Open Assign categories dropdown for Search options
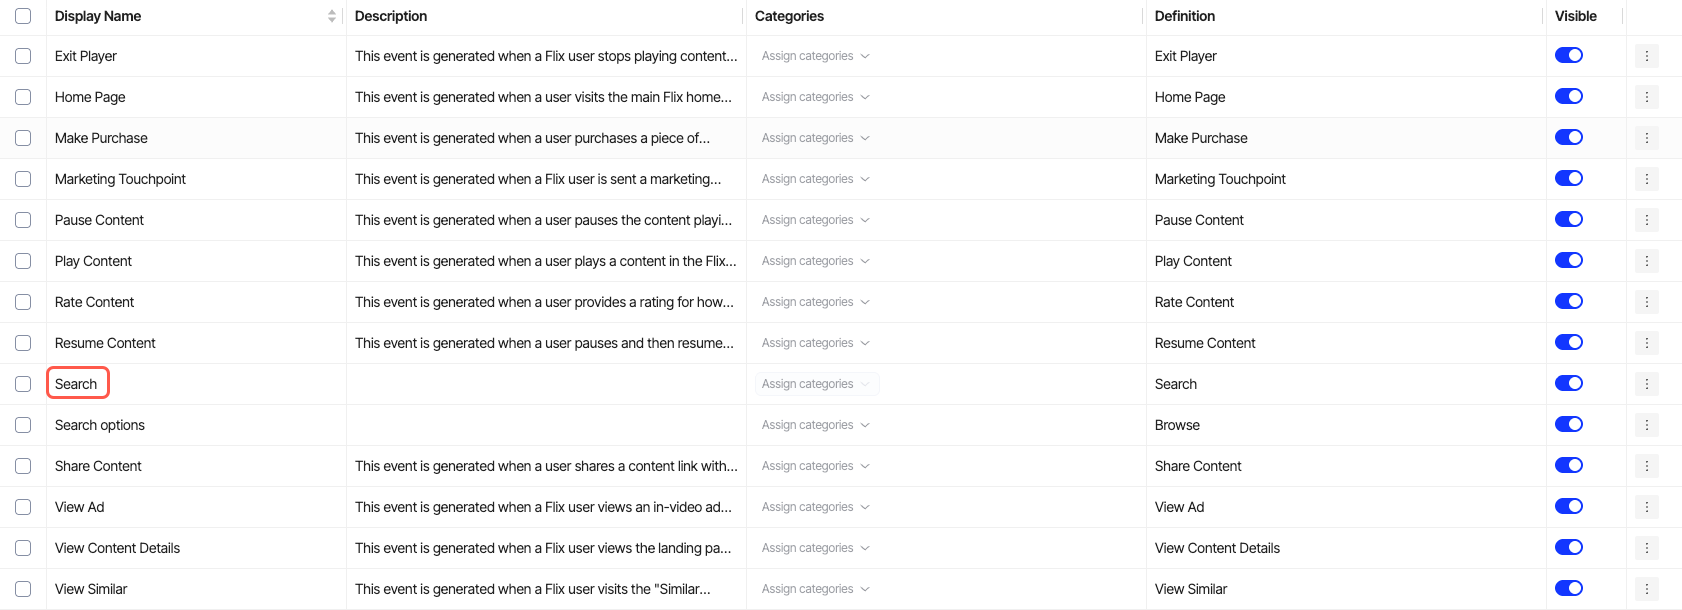This screenshot has height=610, width=1682. [x=815, y=425]
